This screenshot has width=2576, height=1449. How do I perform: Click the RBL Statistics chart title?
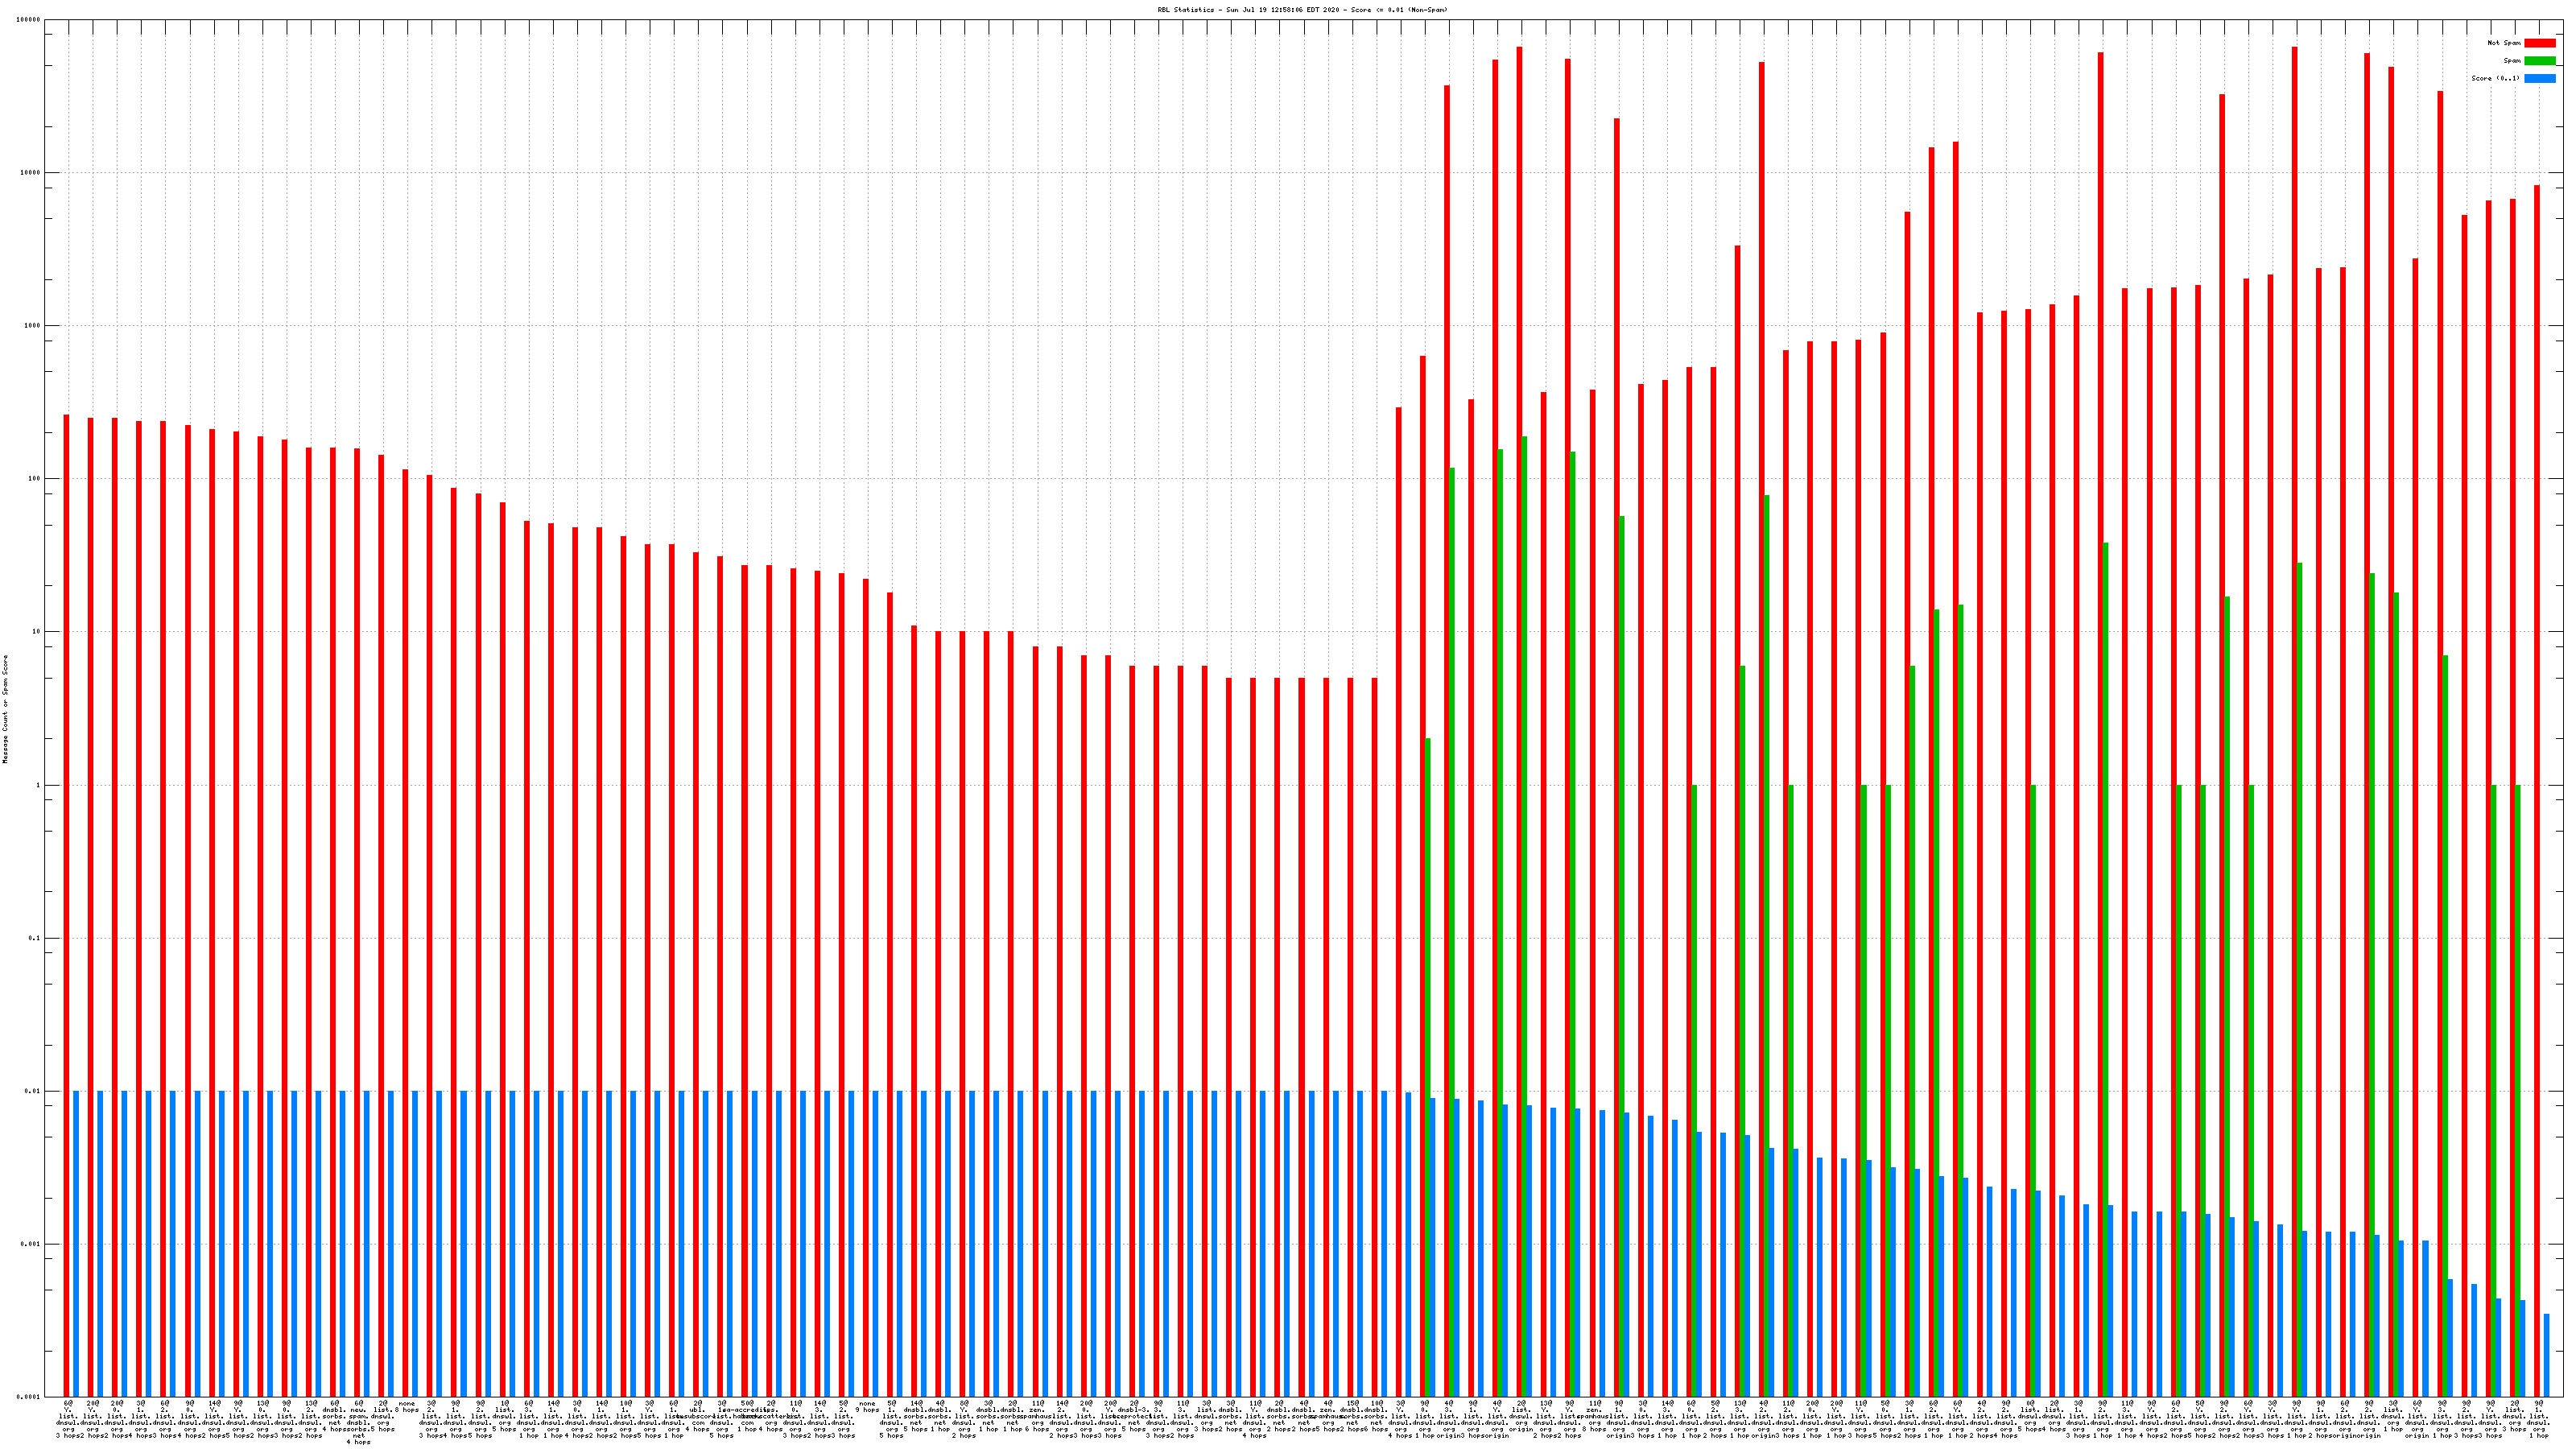click(1302, 10)
